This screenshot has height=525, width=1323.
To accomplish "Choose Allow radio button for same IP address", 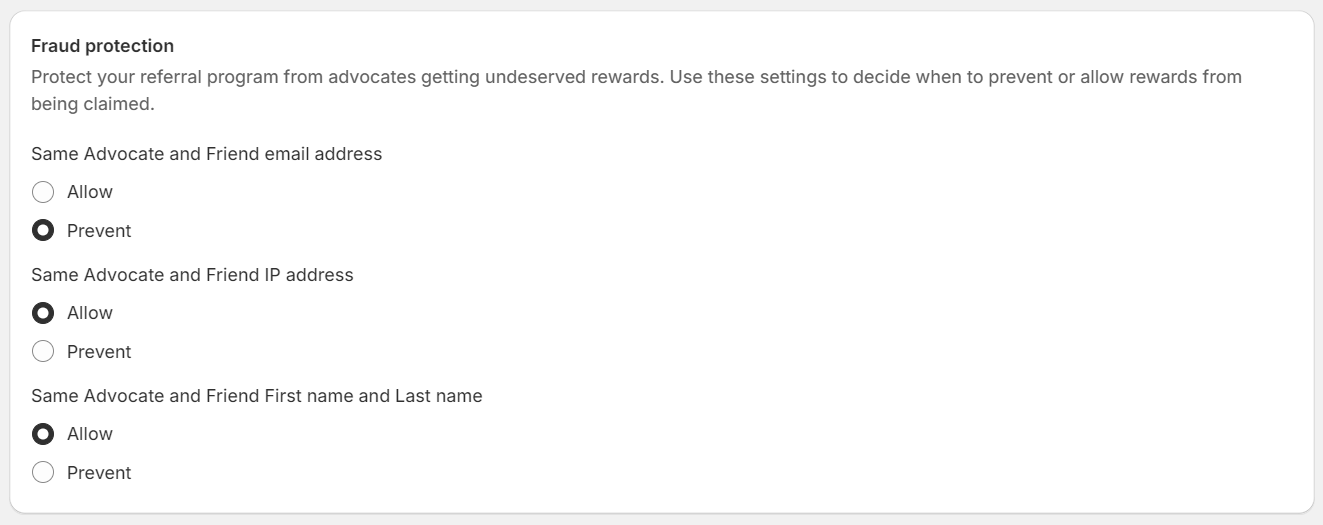I will pyautogui.click(x=43, y=313).
